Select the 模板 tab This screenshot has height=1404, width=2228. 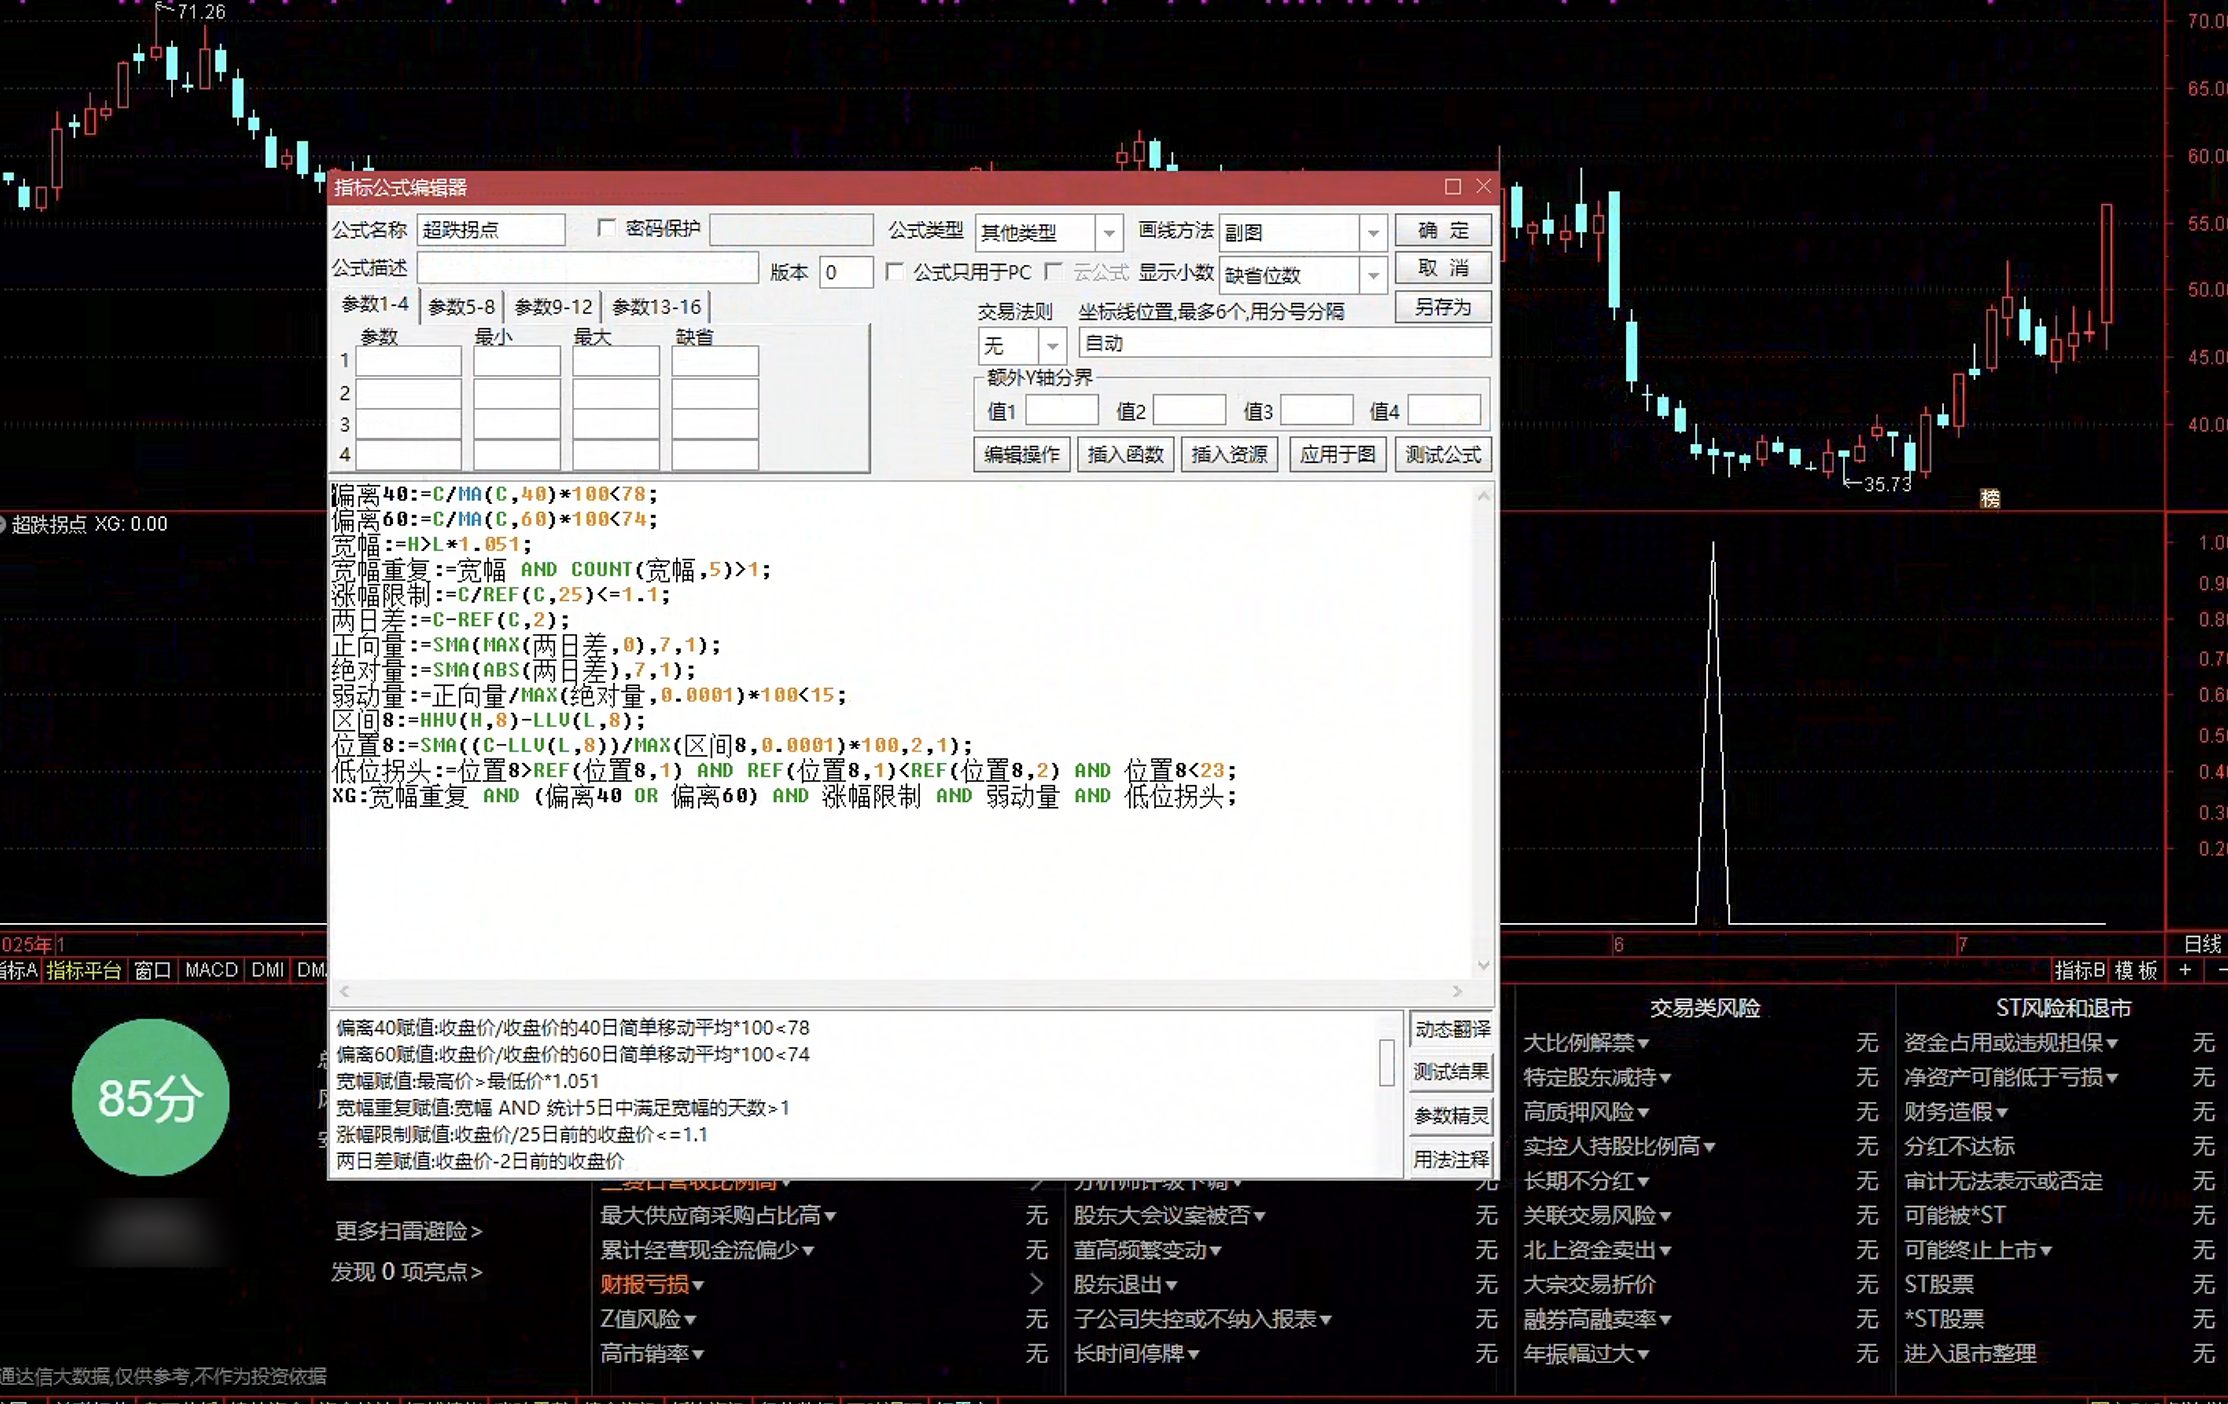2136,970
